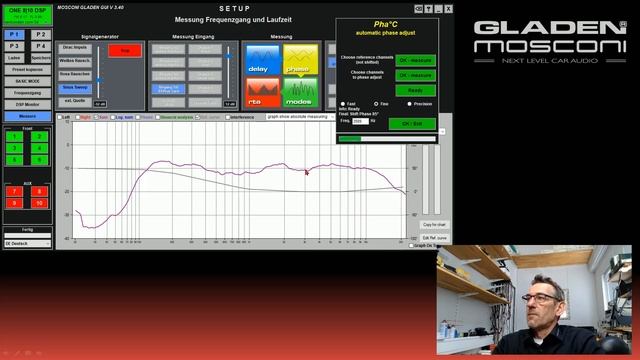
Task: Switch to preset P 2
Action: click(x=41, y=35)
